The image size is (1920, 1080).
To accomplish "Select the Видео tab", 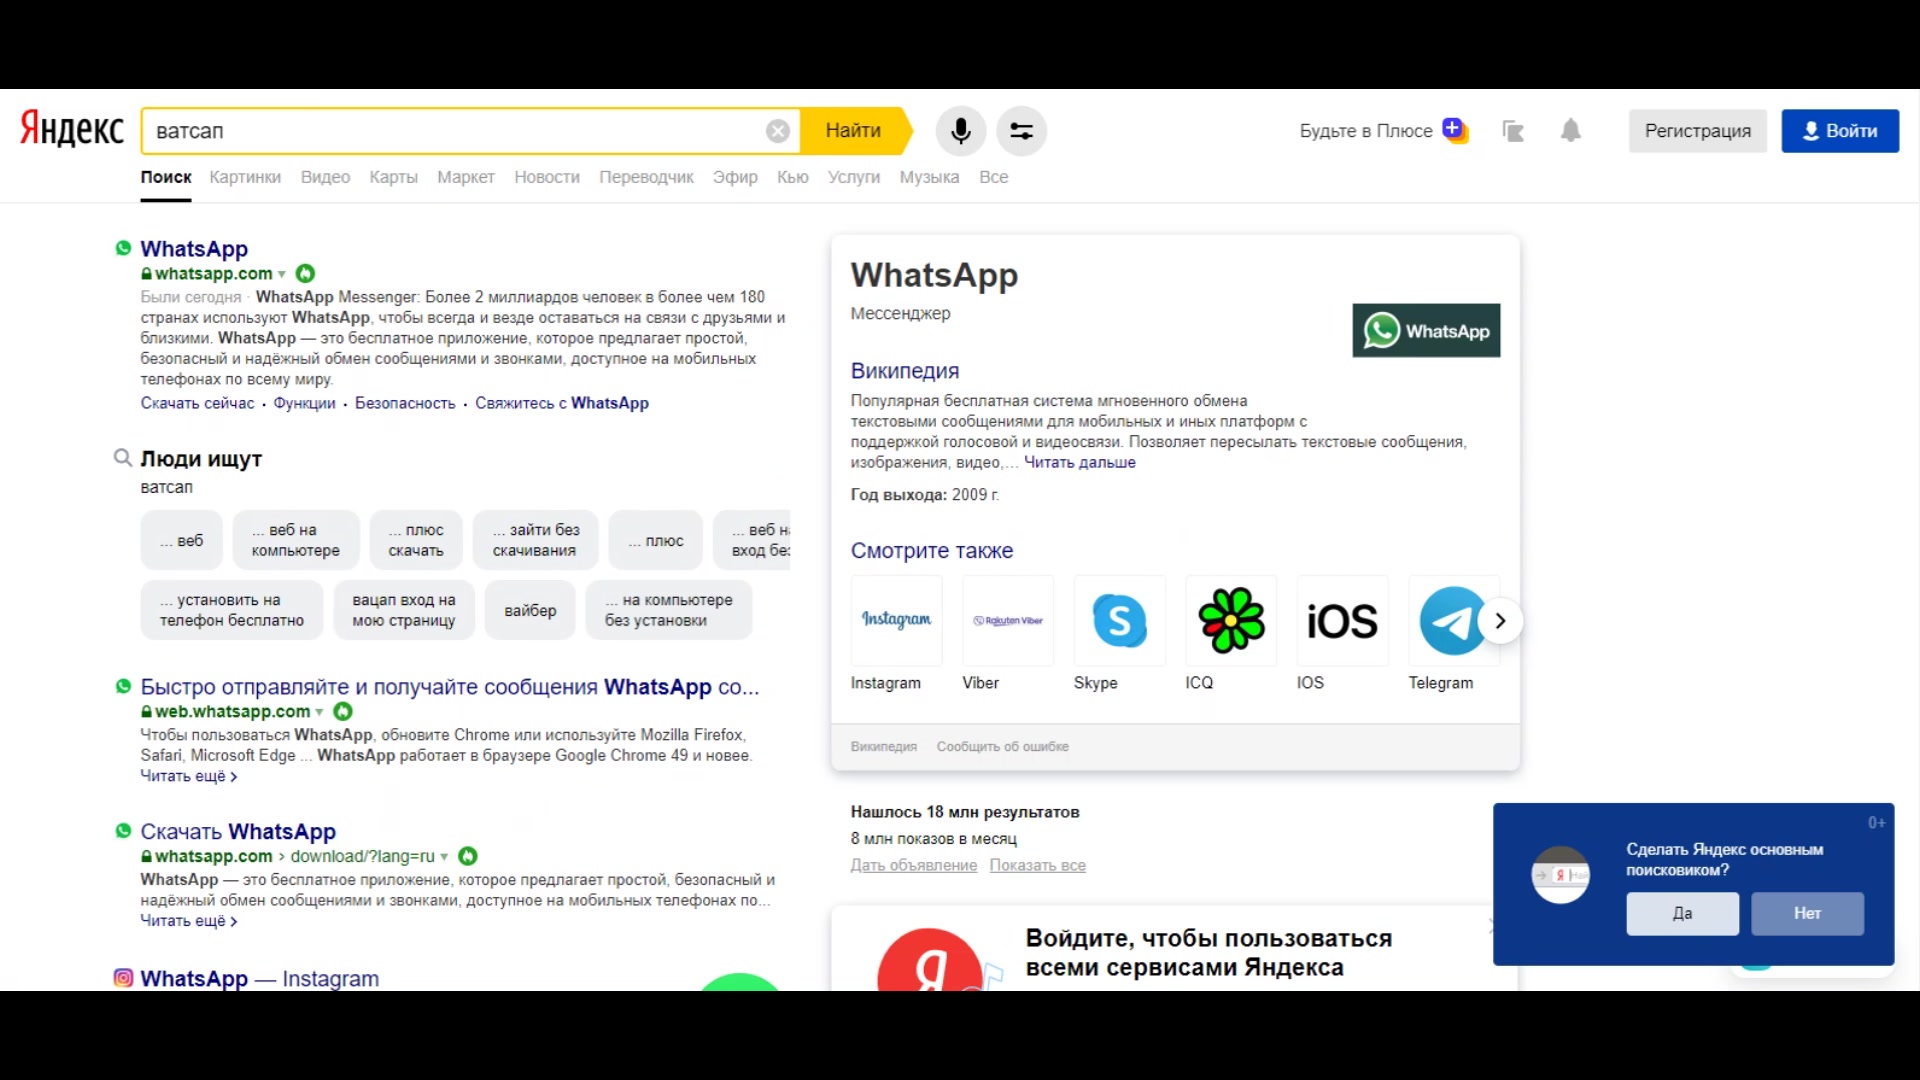I will point(324,177).
